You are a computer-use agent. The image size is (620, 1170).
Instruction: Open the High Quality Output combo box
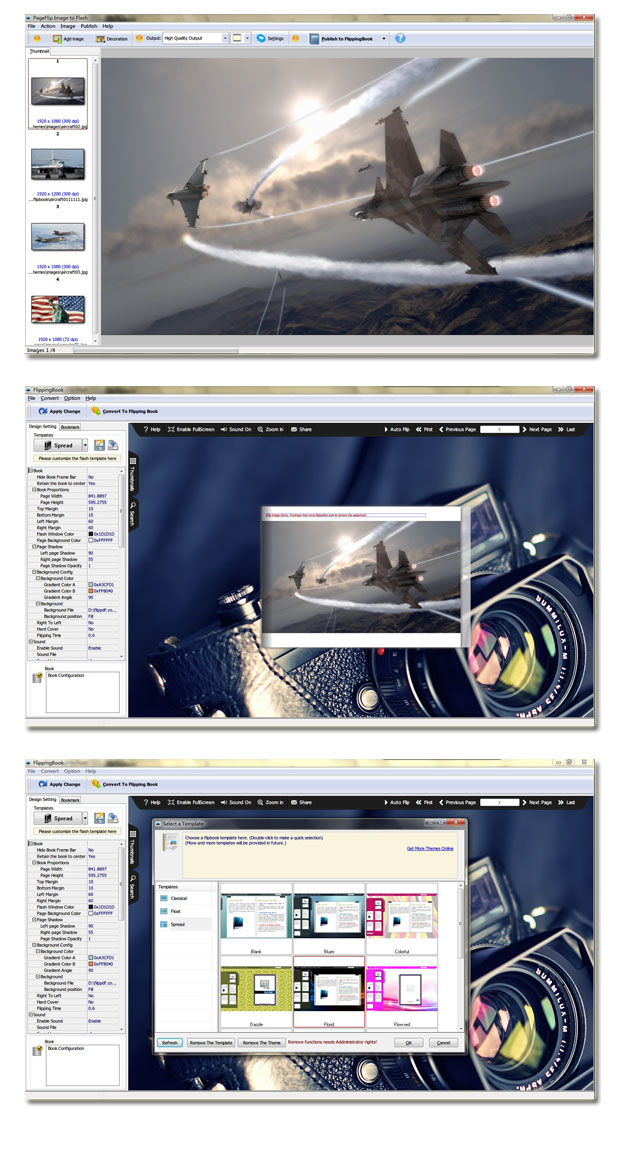click(195, 38)
